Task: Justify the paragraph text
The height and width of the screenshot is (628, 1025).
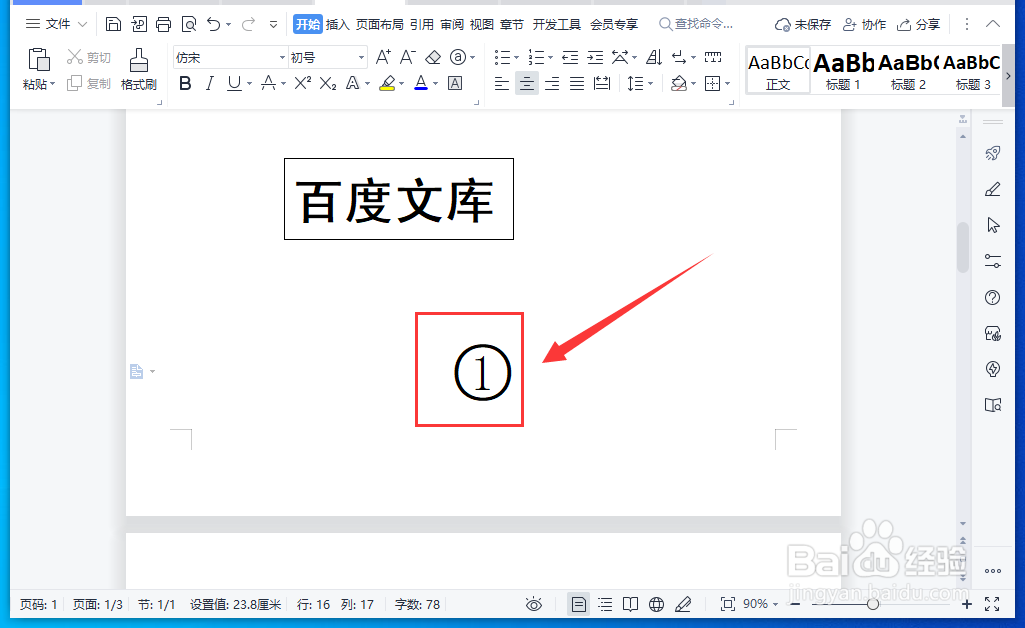Action: click(x=577, y=83)
